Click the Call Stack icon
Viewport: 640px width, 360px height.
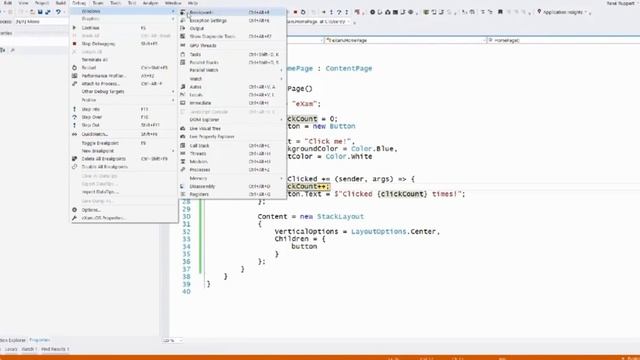pos(183,146)
